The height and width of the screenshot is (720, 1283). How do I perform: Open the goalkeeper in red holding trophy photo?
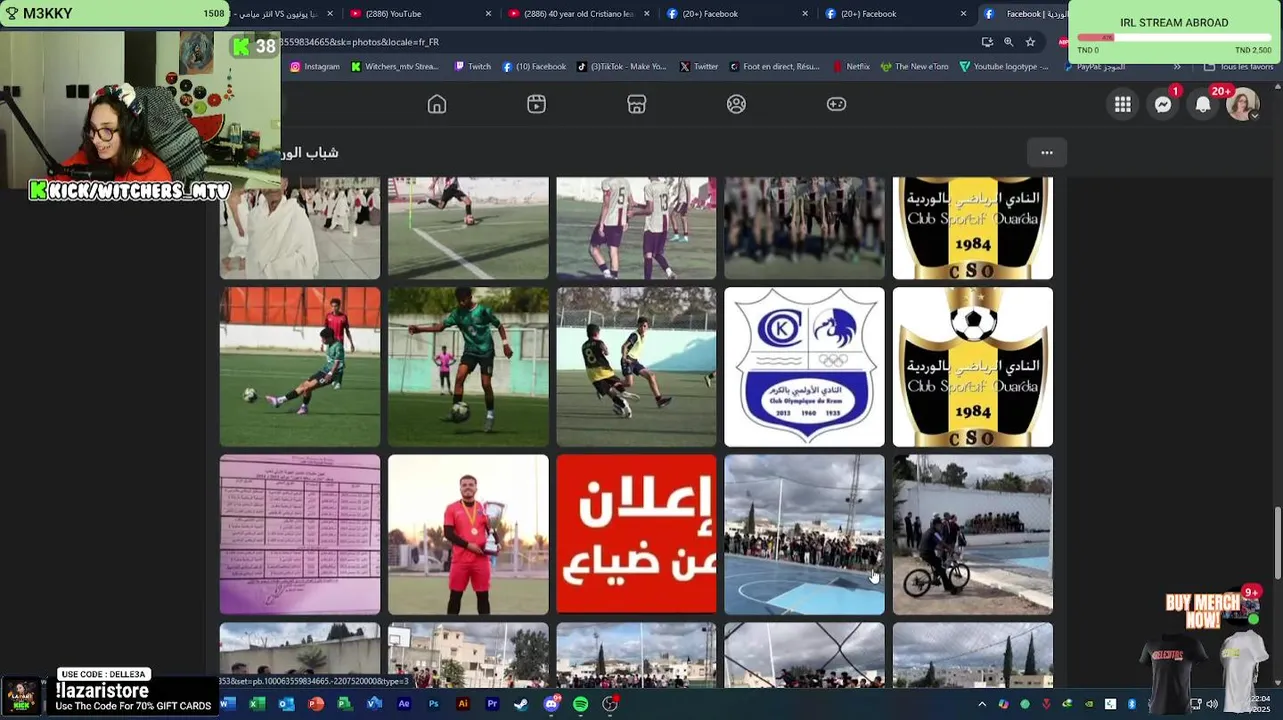tap(468, 535)
